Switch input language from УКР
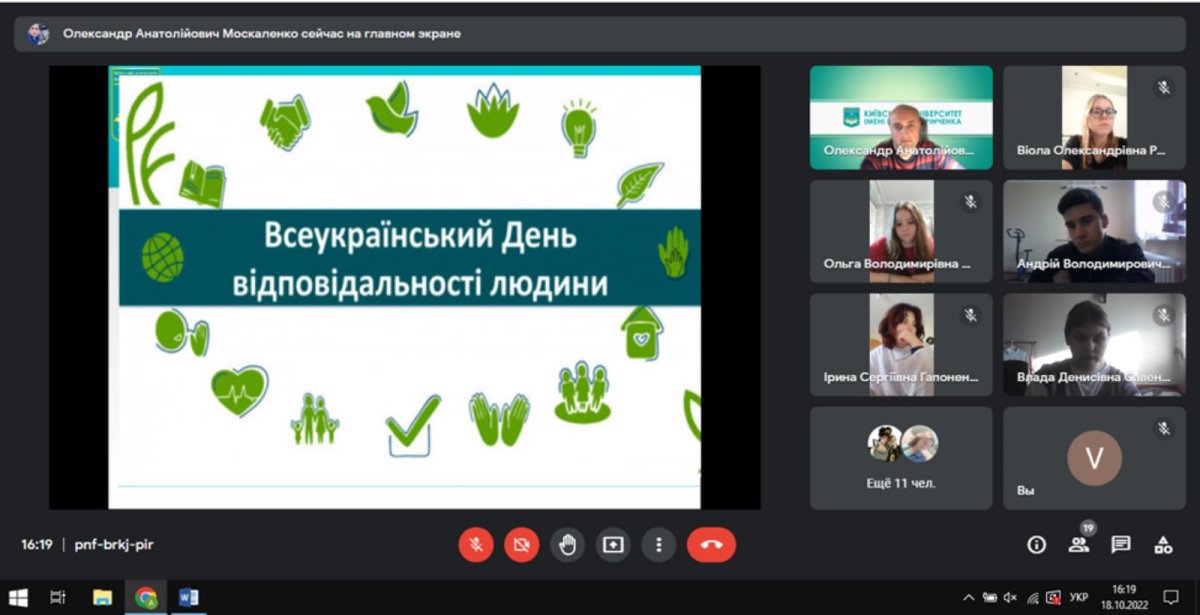 (1079, 597)
